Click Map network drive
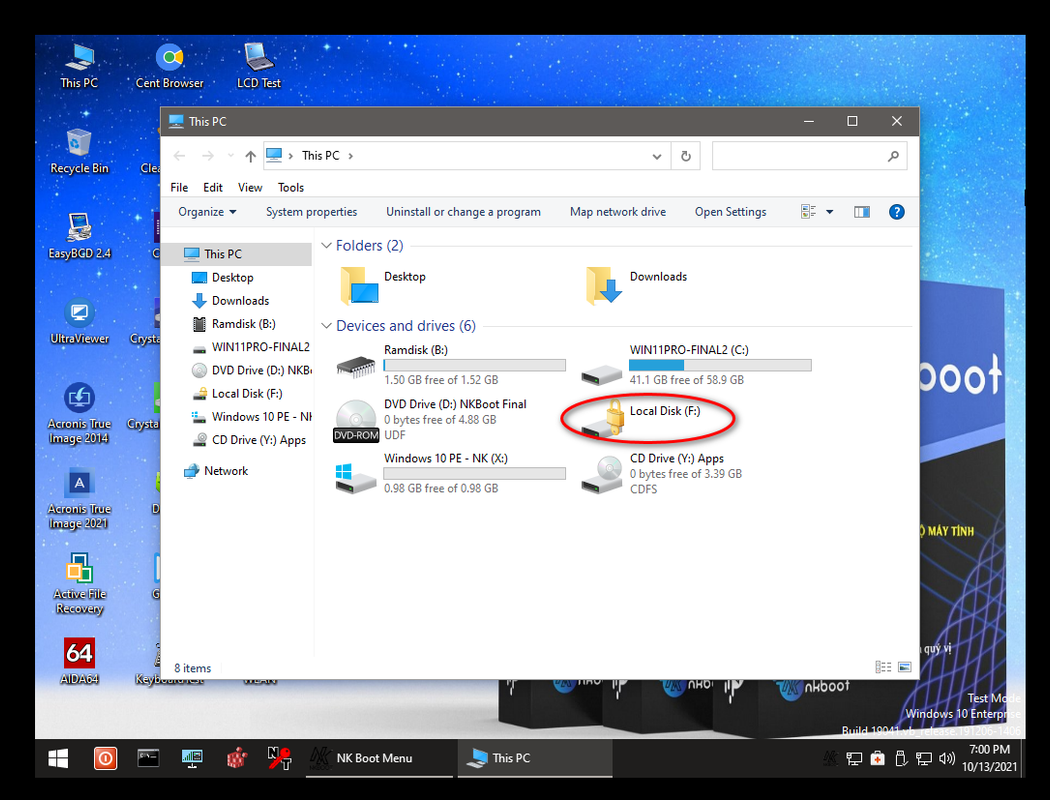Image resolution: width=1050 pixels, height=800 pixels. (x=617, y=212)
